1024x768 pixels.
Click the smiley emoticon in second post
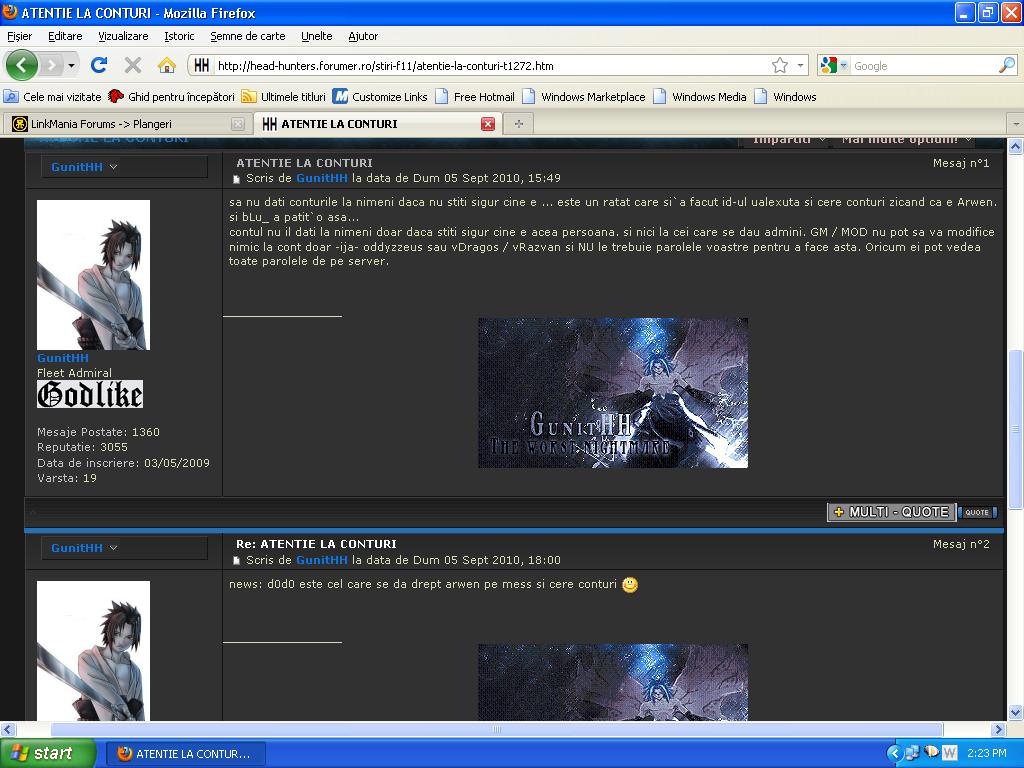pyautogui.click(x=630, y=584)
